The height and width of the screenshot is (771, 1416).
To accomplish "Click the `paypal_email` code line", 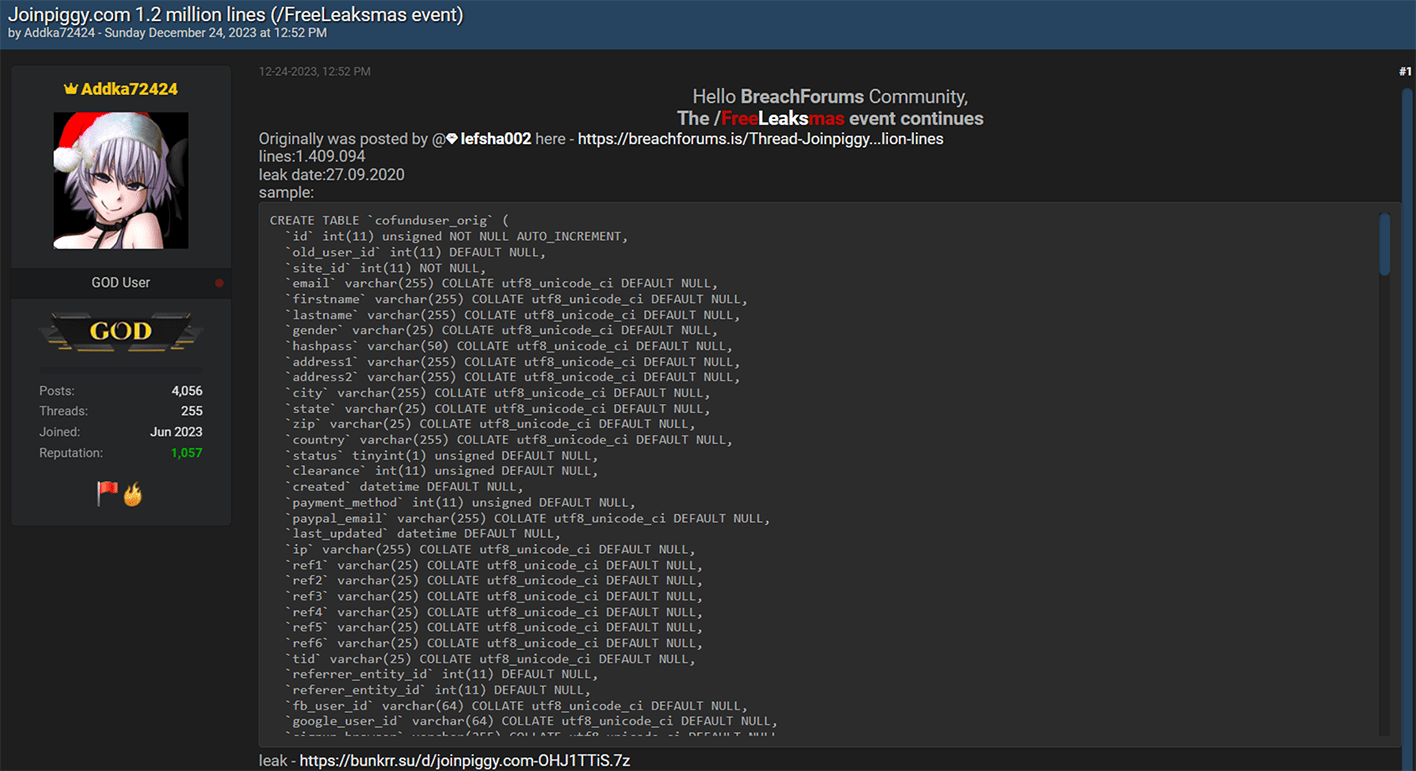I will coord(528,518).
